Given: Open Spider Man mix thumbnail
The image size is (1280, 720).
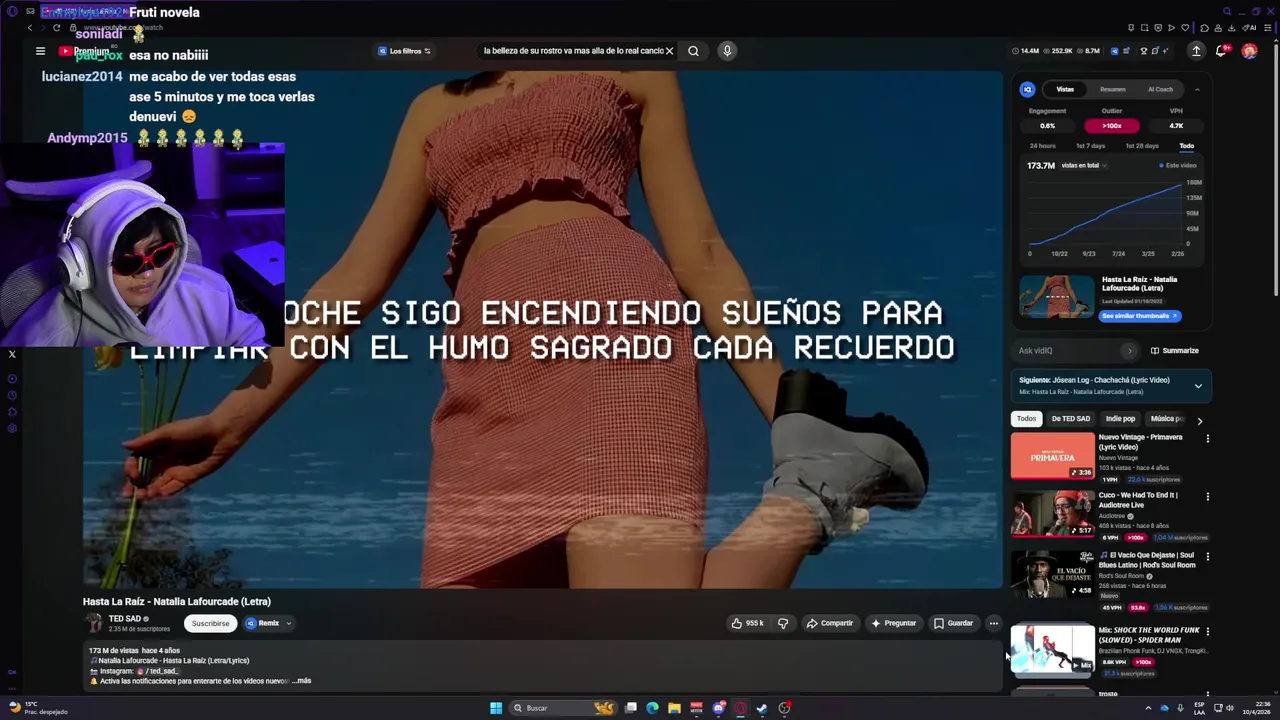Looking at the screenshot, I should click(x=1053, y=649).
